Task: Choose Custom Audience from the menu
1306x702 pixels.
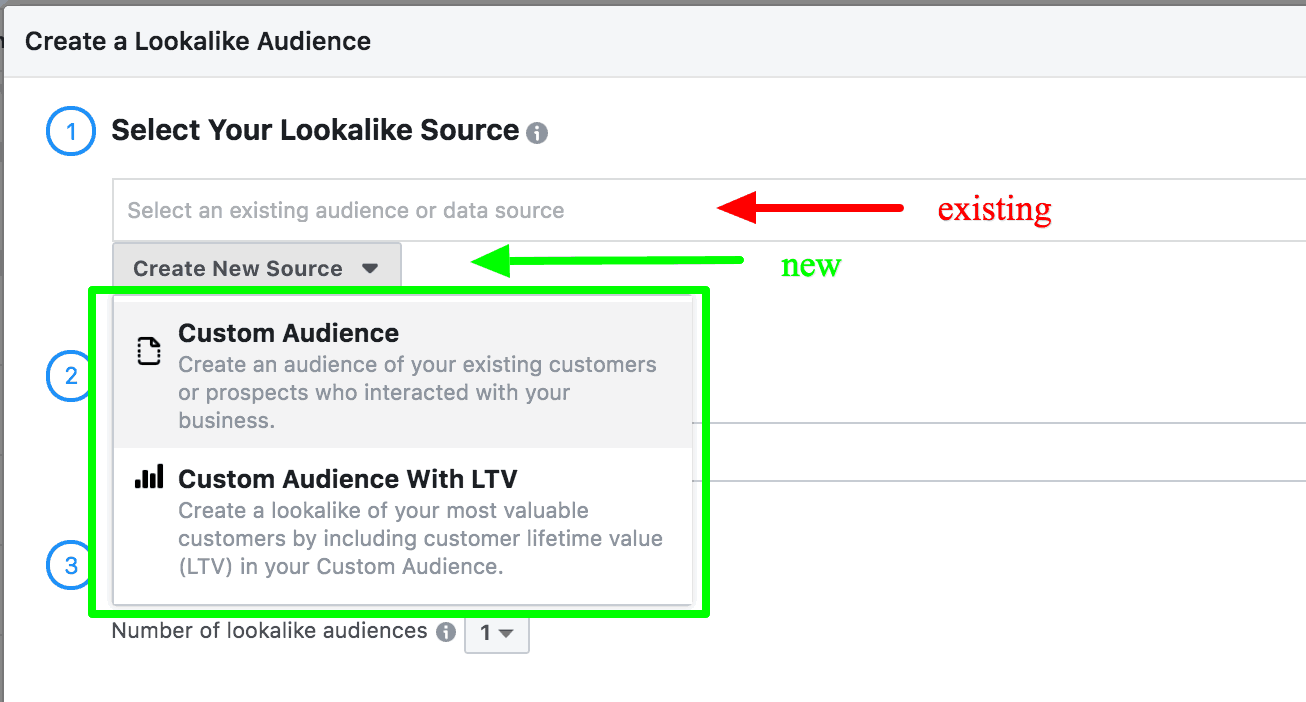Action: point(403,374)
